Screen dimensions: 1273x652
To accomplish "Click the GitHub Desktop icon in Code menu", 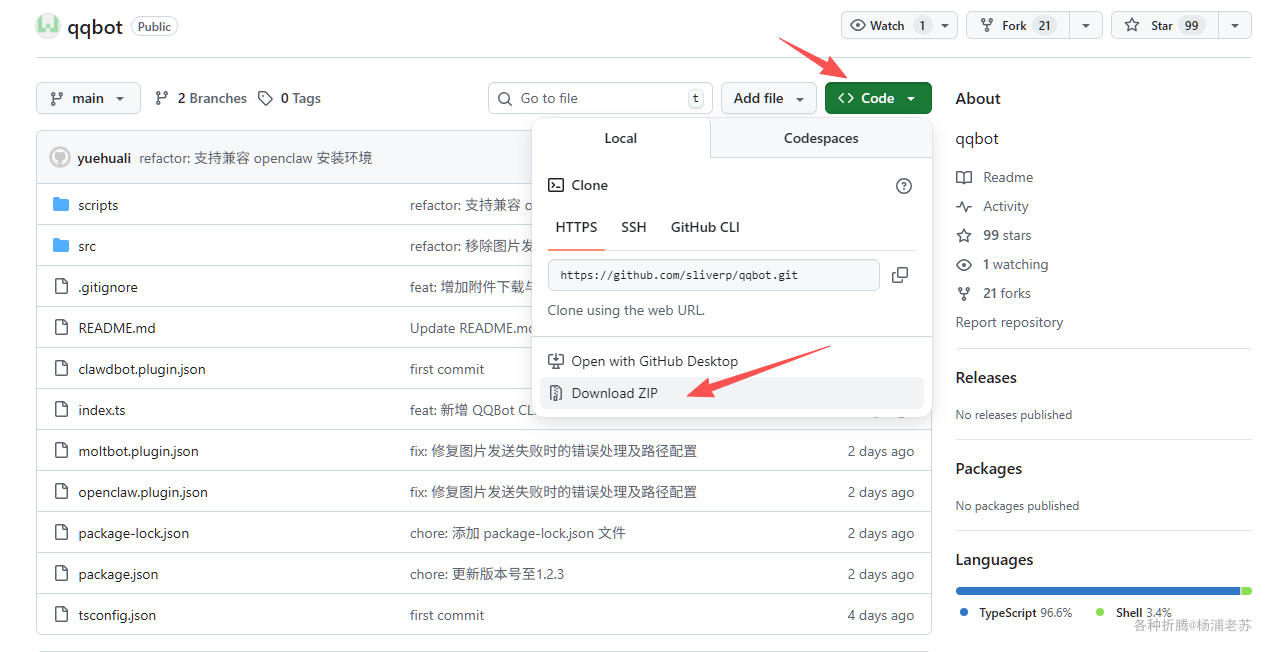I will pyautogui.click(x=556, y=361).
